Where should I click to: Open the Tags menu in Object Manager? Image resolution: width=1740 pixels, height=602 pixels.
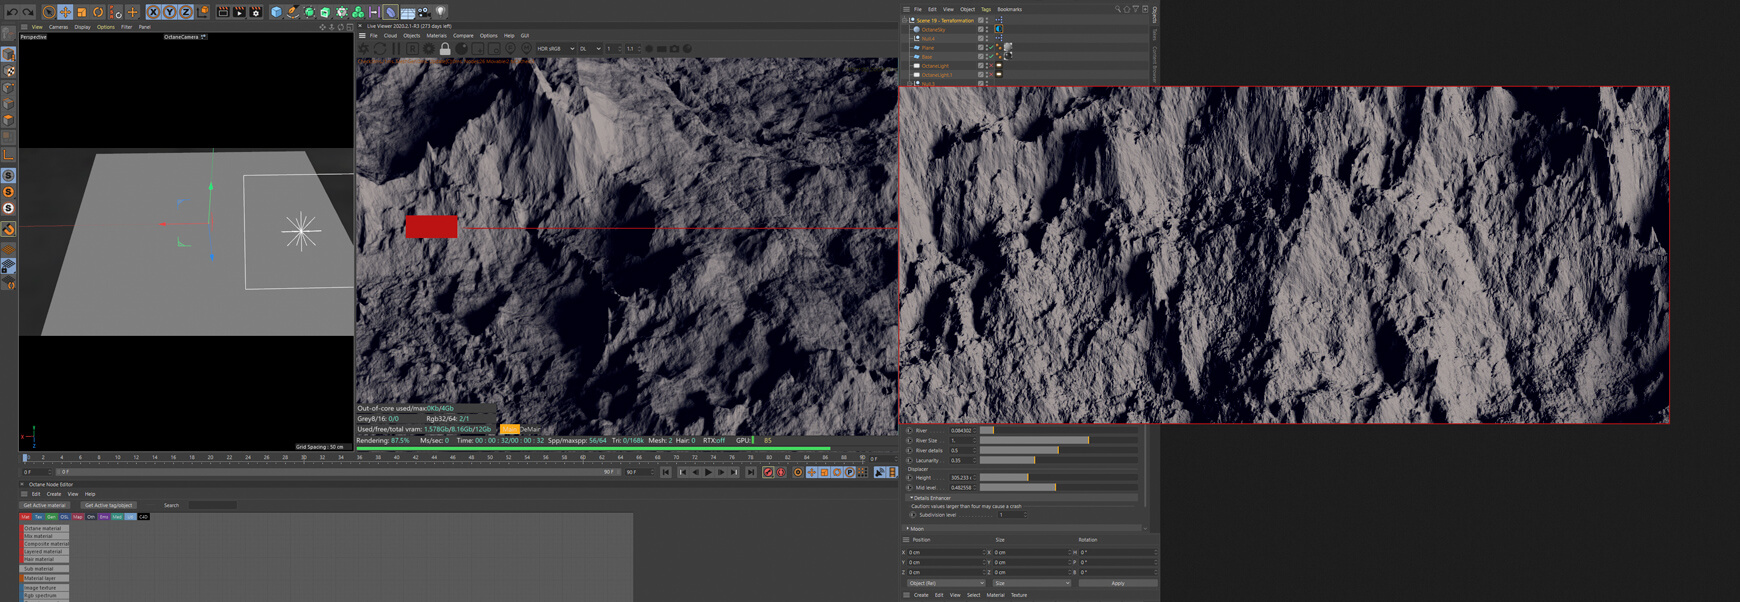985,9
